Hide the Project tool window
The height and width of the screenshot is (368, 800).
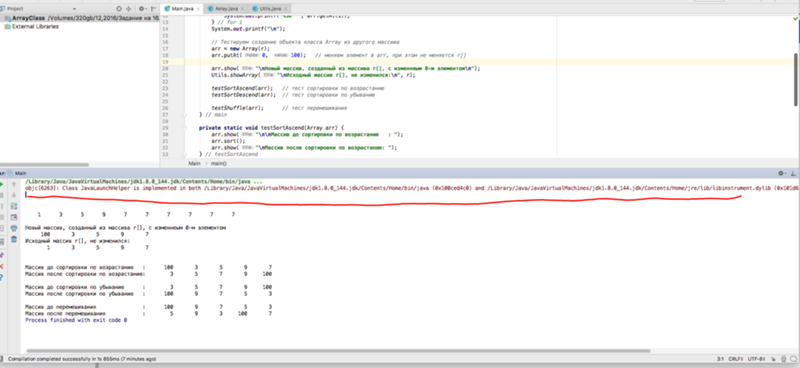[153, 9]
